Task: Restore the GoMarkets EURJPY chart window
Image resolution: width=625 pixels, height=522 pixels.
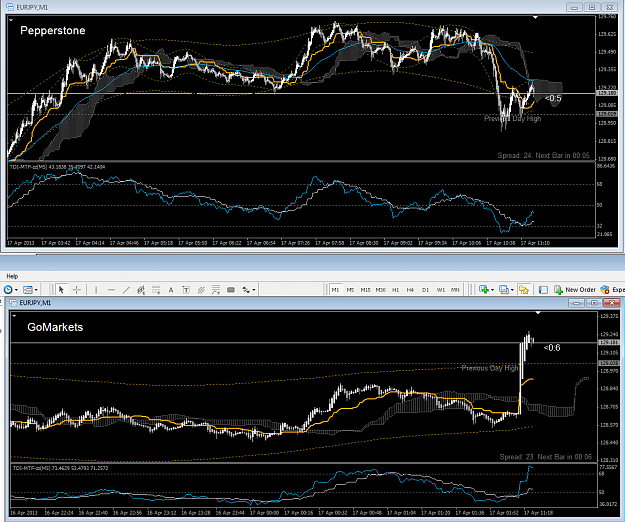Action: (x=594, y=303)
